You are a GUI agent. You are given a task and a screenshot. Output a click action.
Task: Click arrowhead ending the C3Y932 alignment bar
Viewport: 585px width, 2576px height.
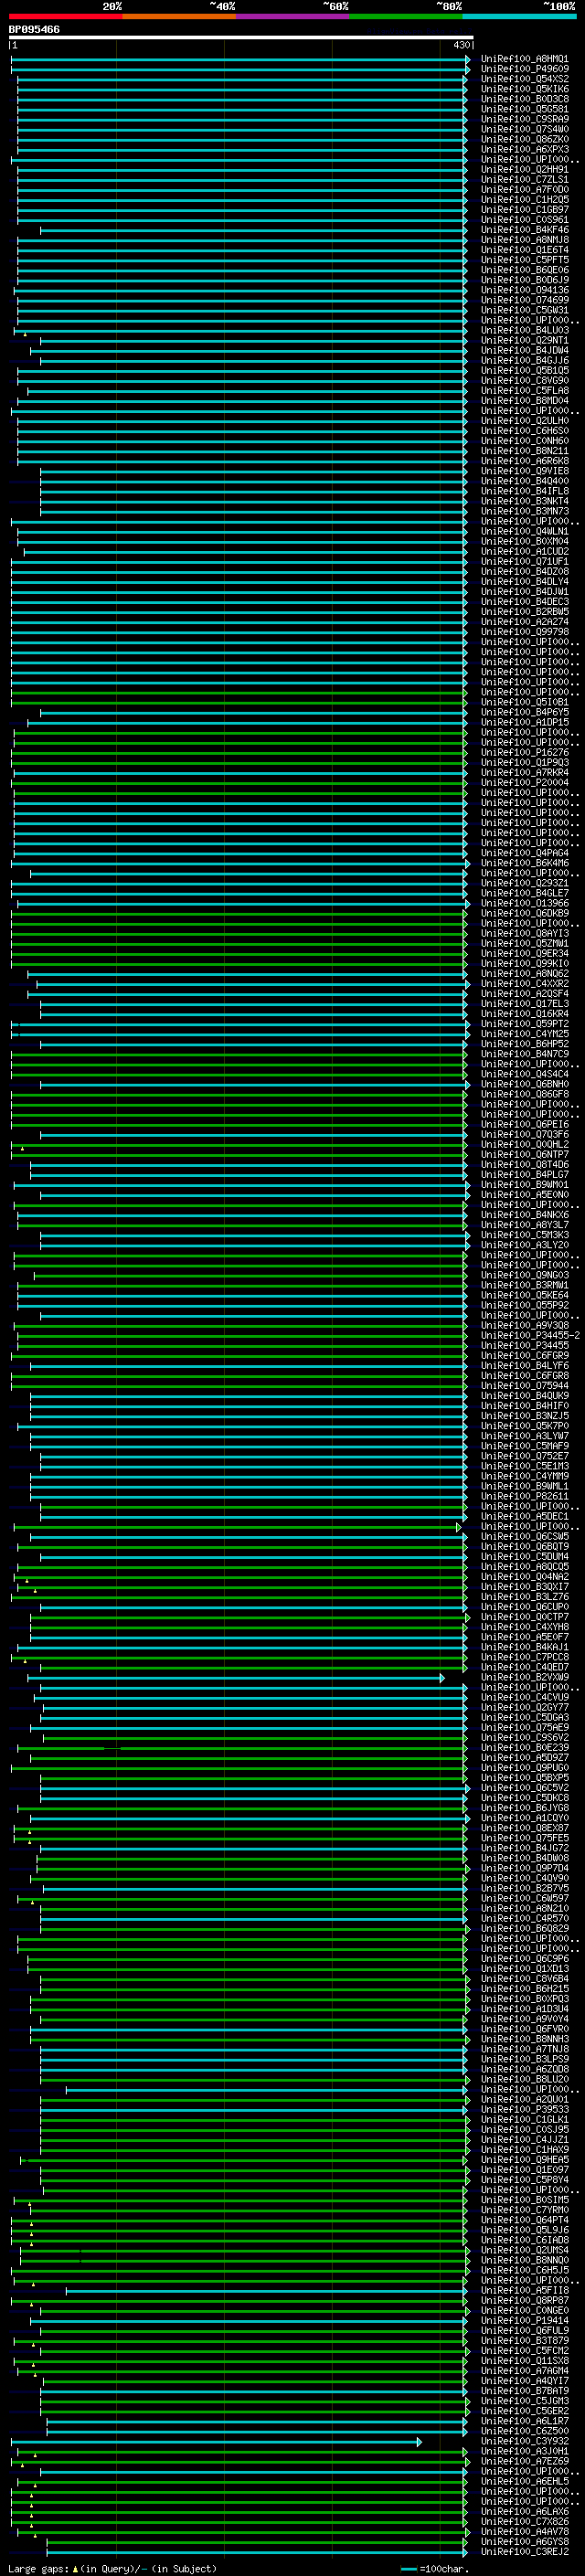click(419, 2442)
